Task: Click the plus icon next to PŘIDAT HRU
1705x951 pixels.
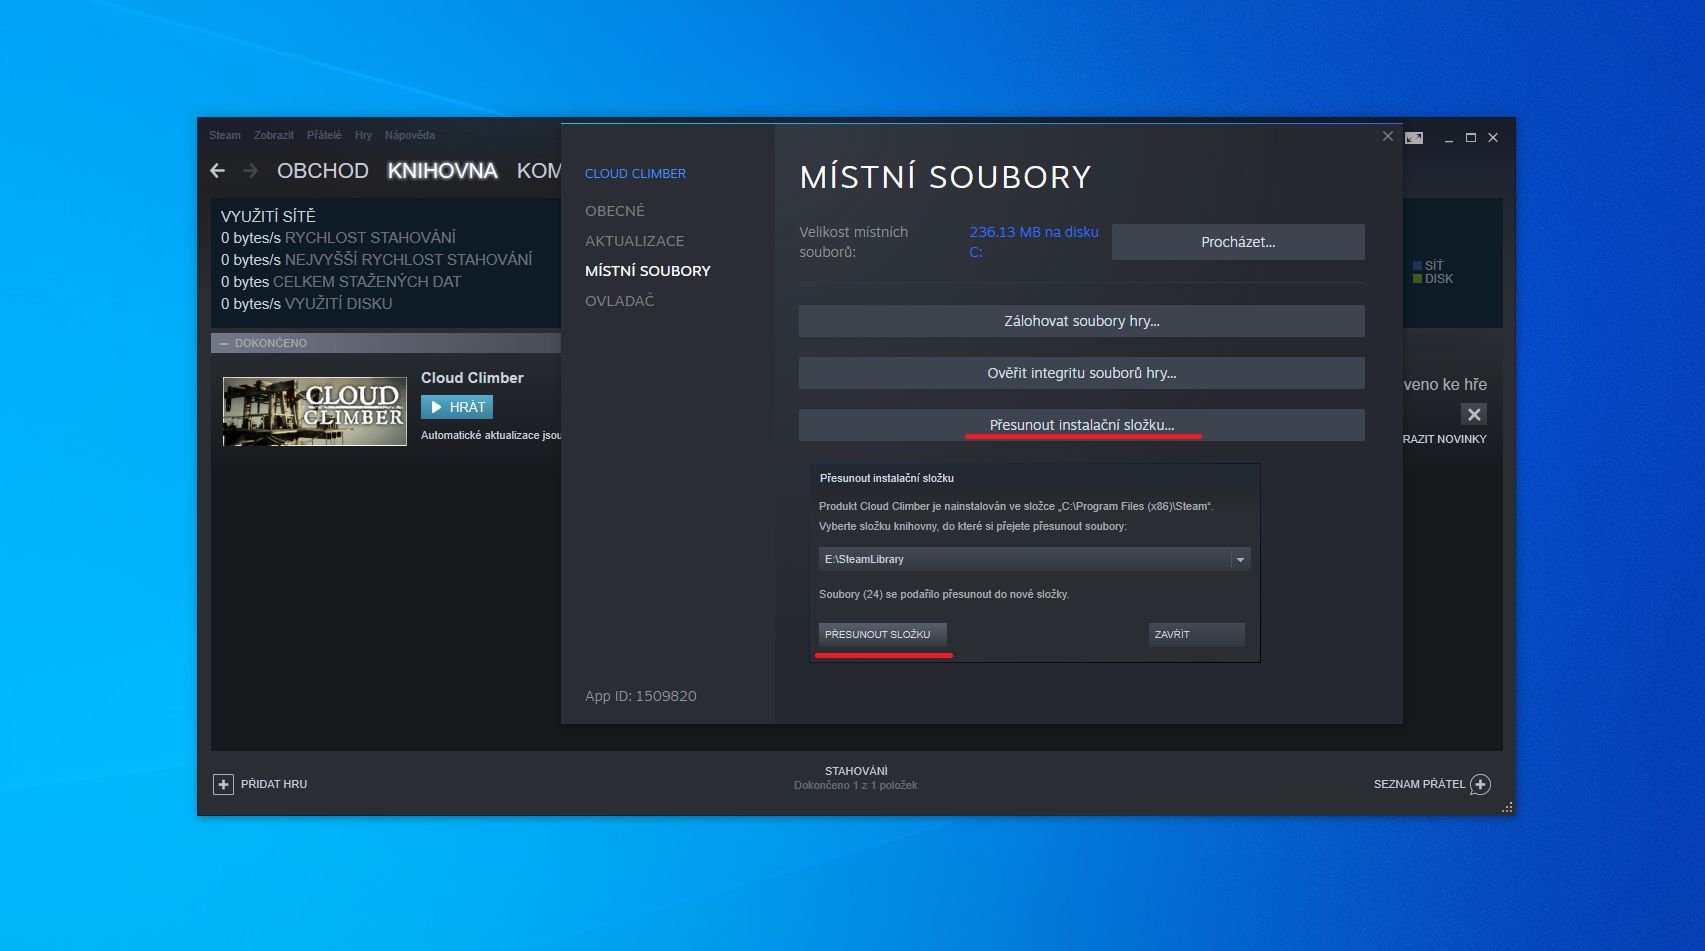Action: coord(223,784)
